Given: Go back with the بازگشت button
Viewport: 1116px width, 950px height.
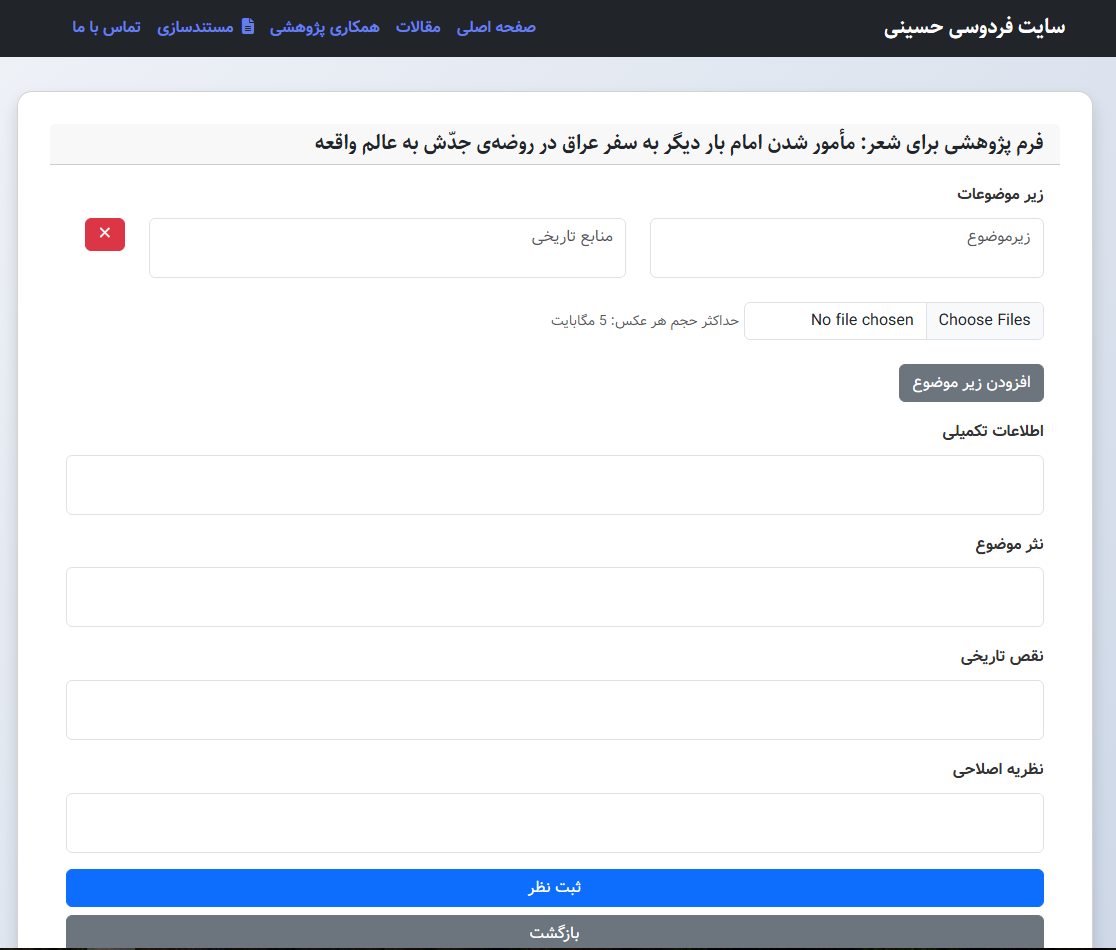Looking at the screenshot, I should point(555,931).
